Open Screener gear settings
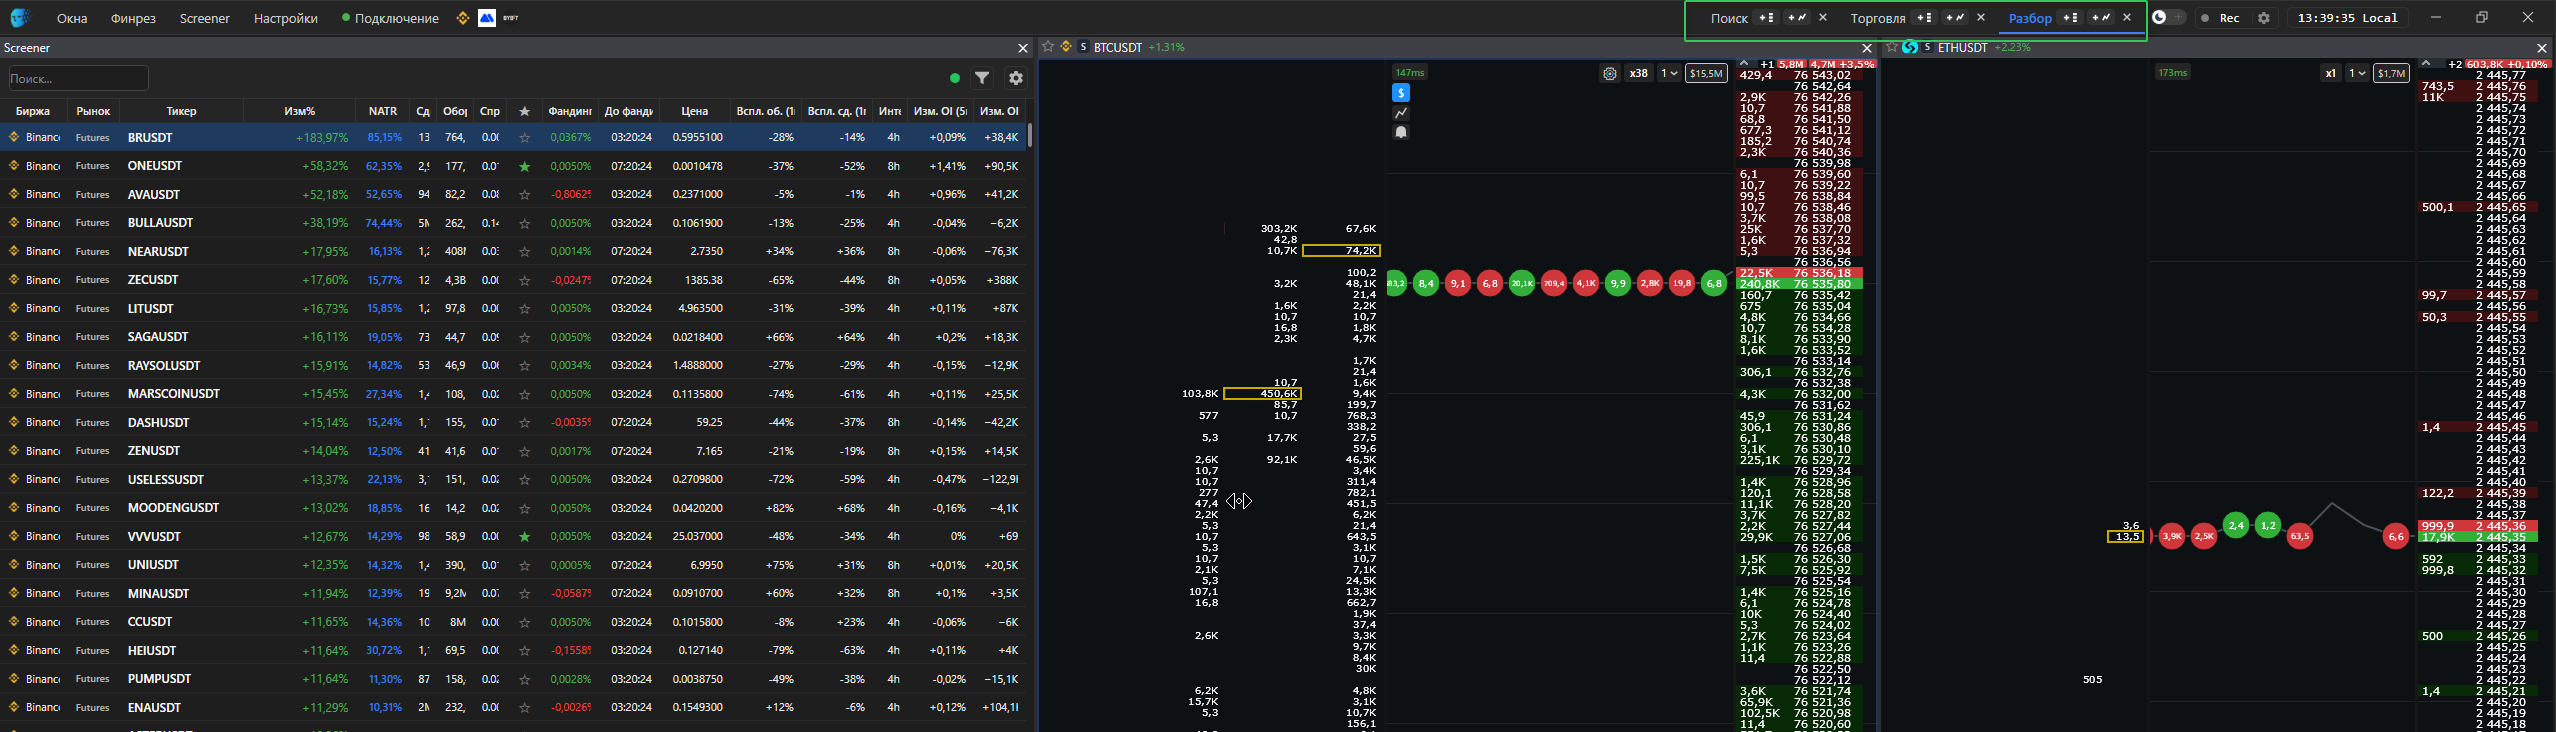The height and width of the screenshot is (732, 2556). click(x=1016, y=78)
